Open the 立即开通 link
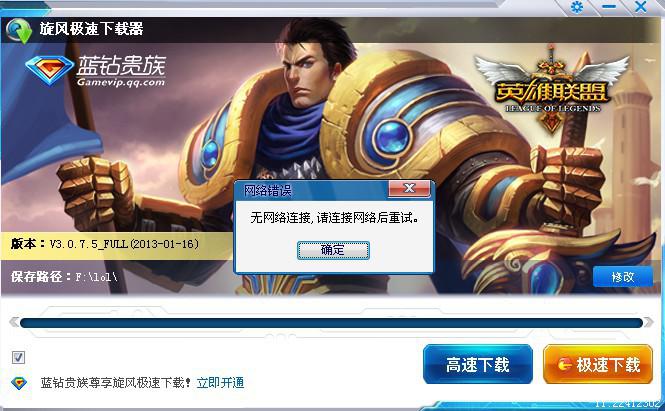 coord(221,383)
